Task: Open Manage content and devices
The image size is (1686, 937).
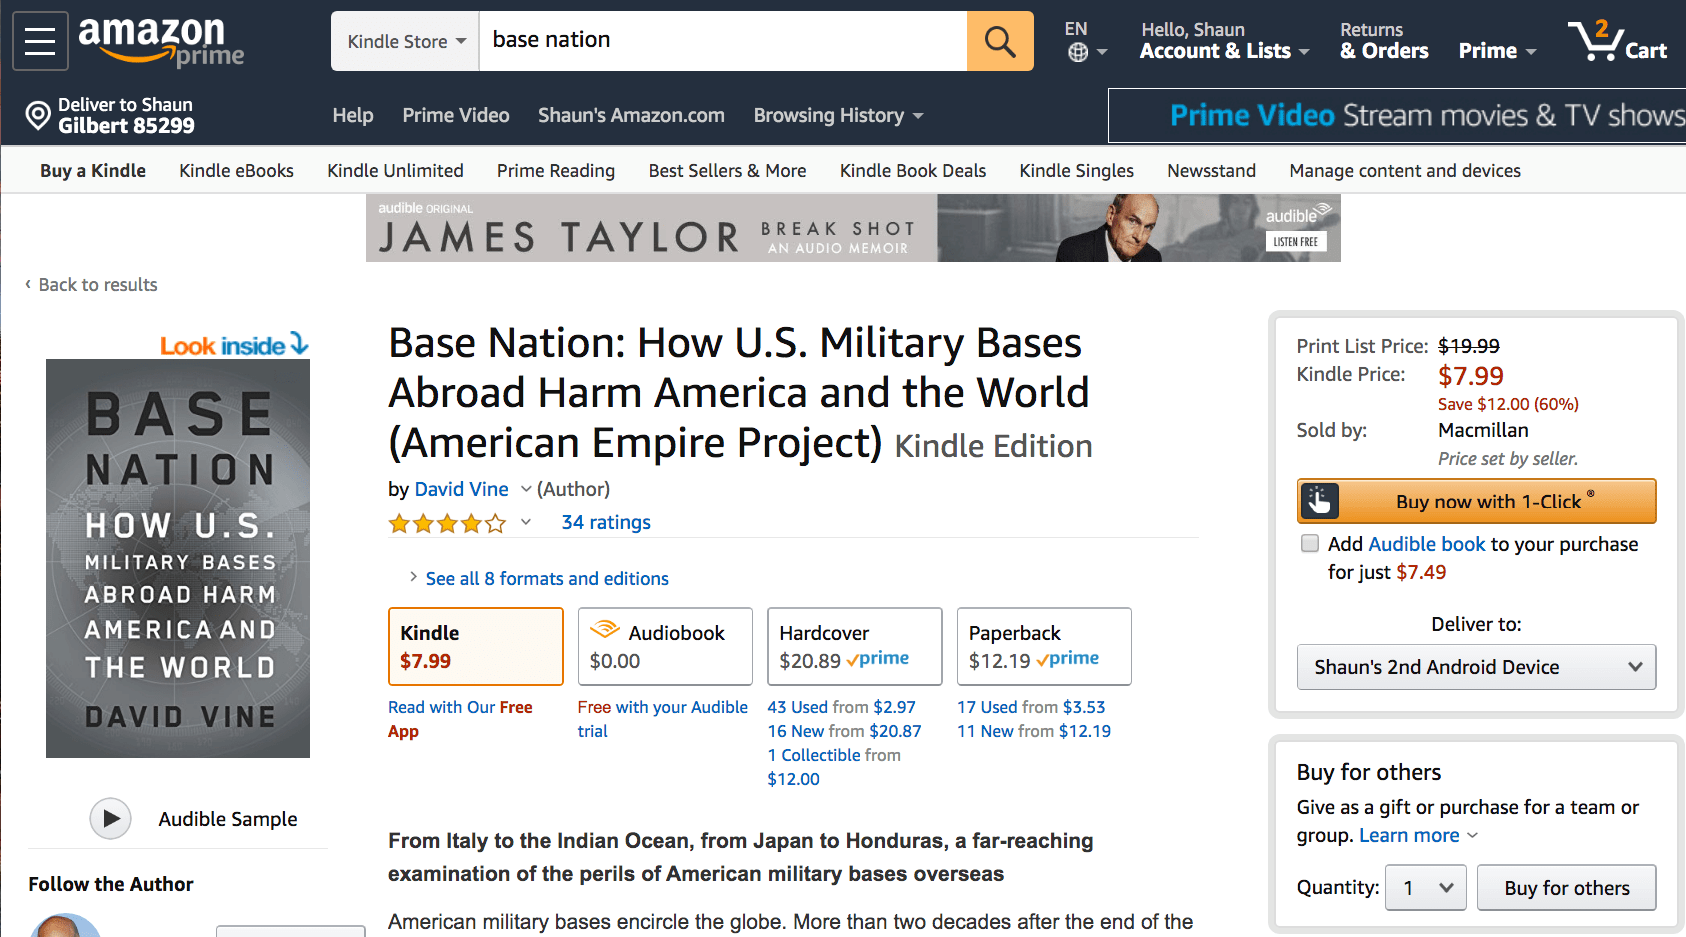Action: (x=1405, y=171)
